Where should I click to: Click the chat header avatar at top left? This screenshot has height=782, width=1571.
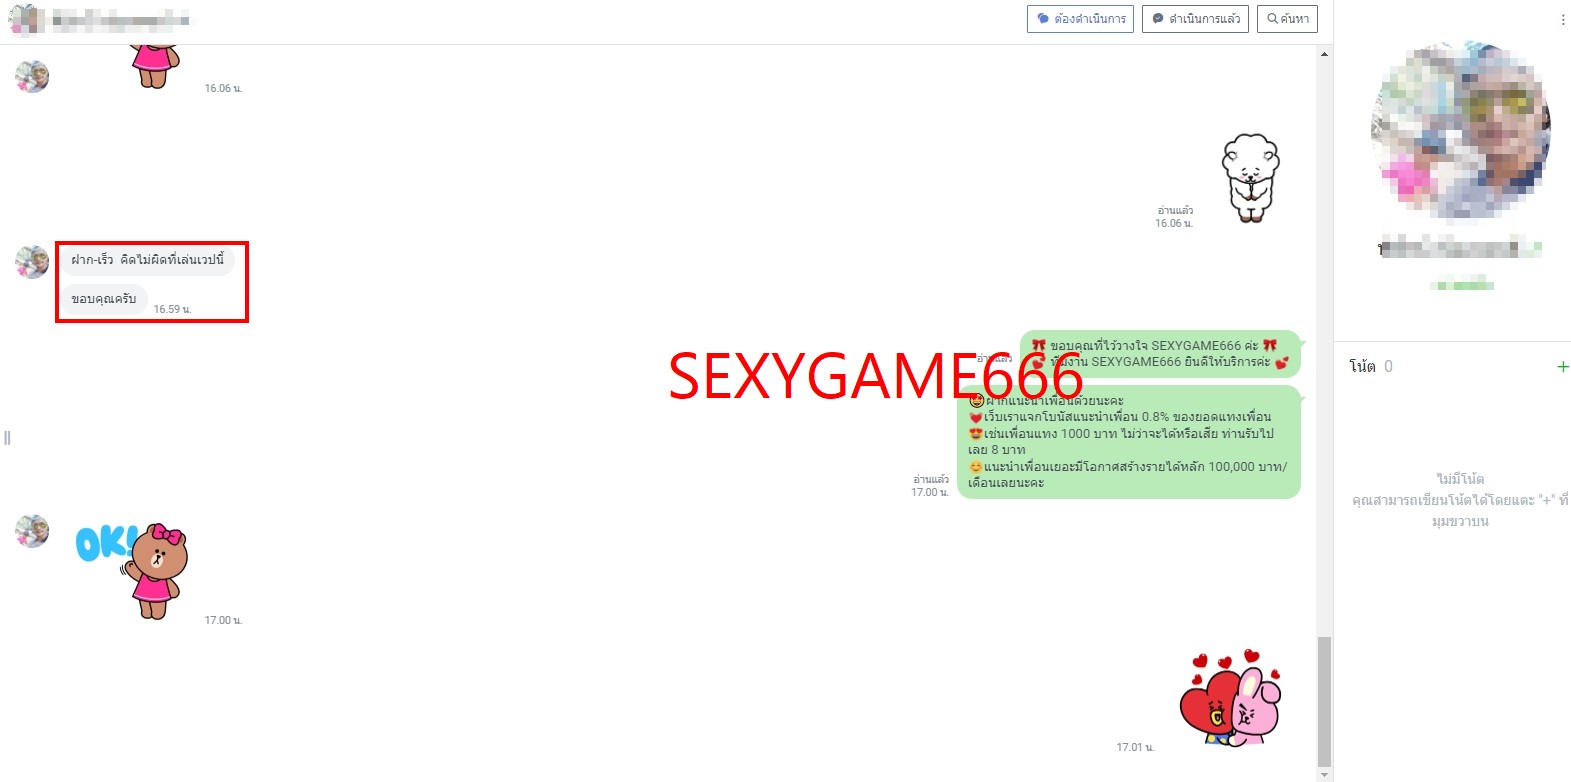pos(25,19)
